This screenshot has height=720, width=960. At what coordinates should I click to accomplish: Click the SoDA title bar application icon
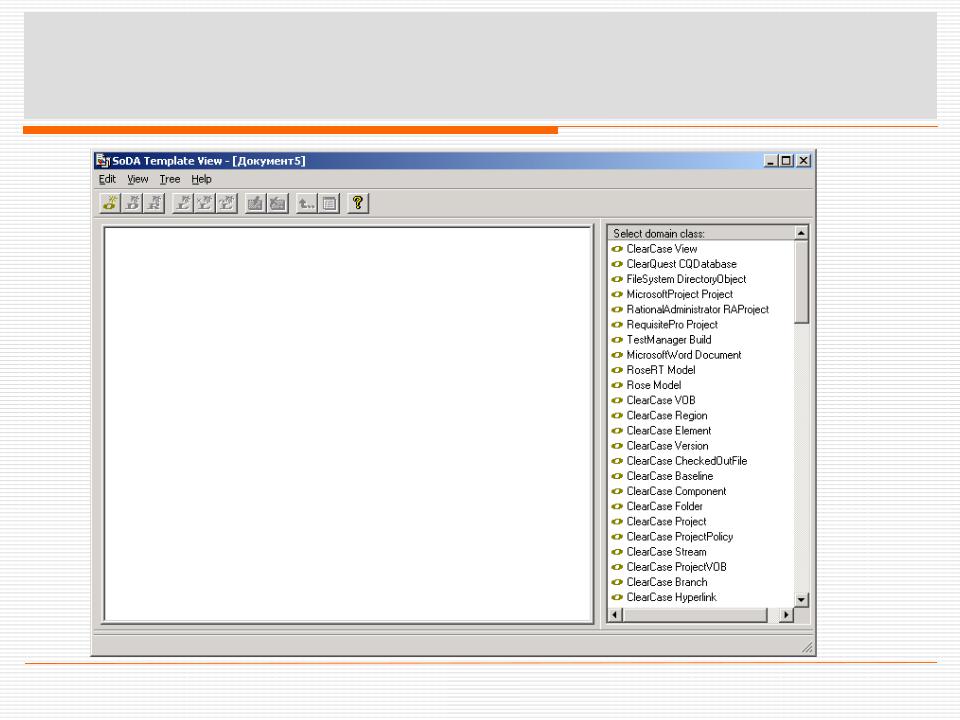[102, 161]
